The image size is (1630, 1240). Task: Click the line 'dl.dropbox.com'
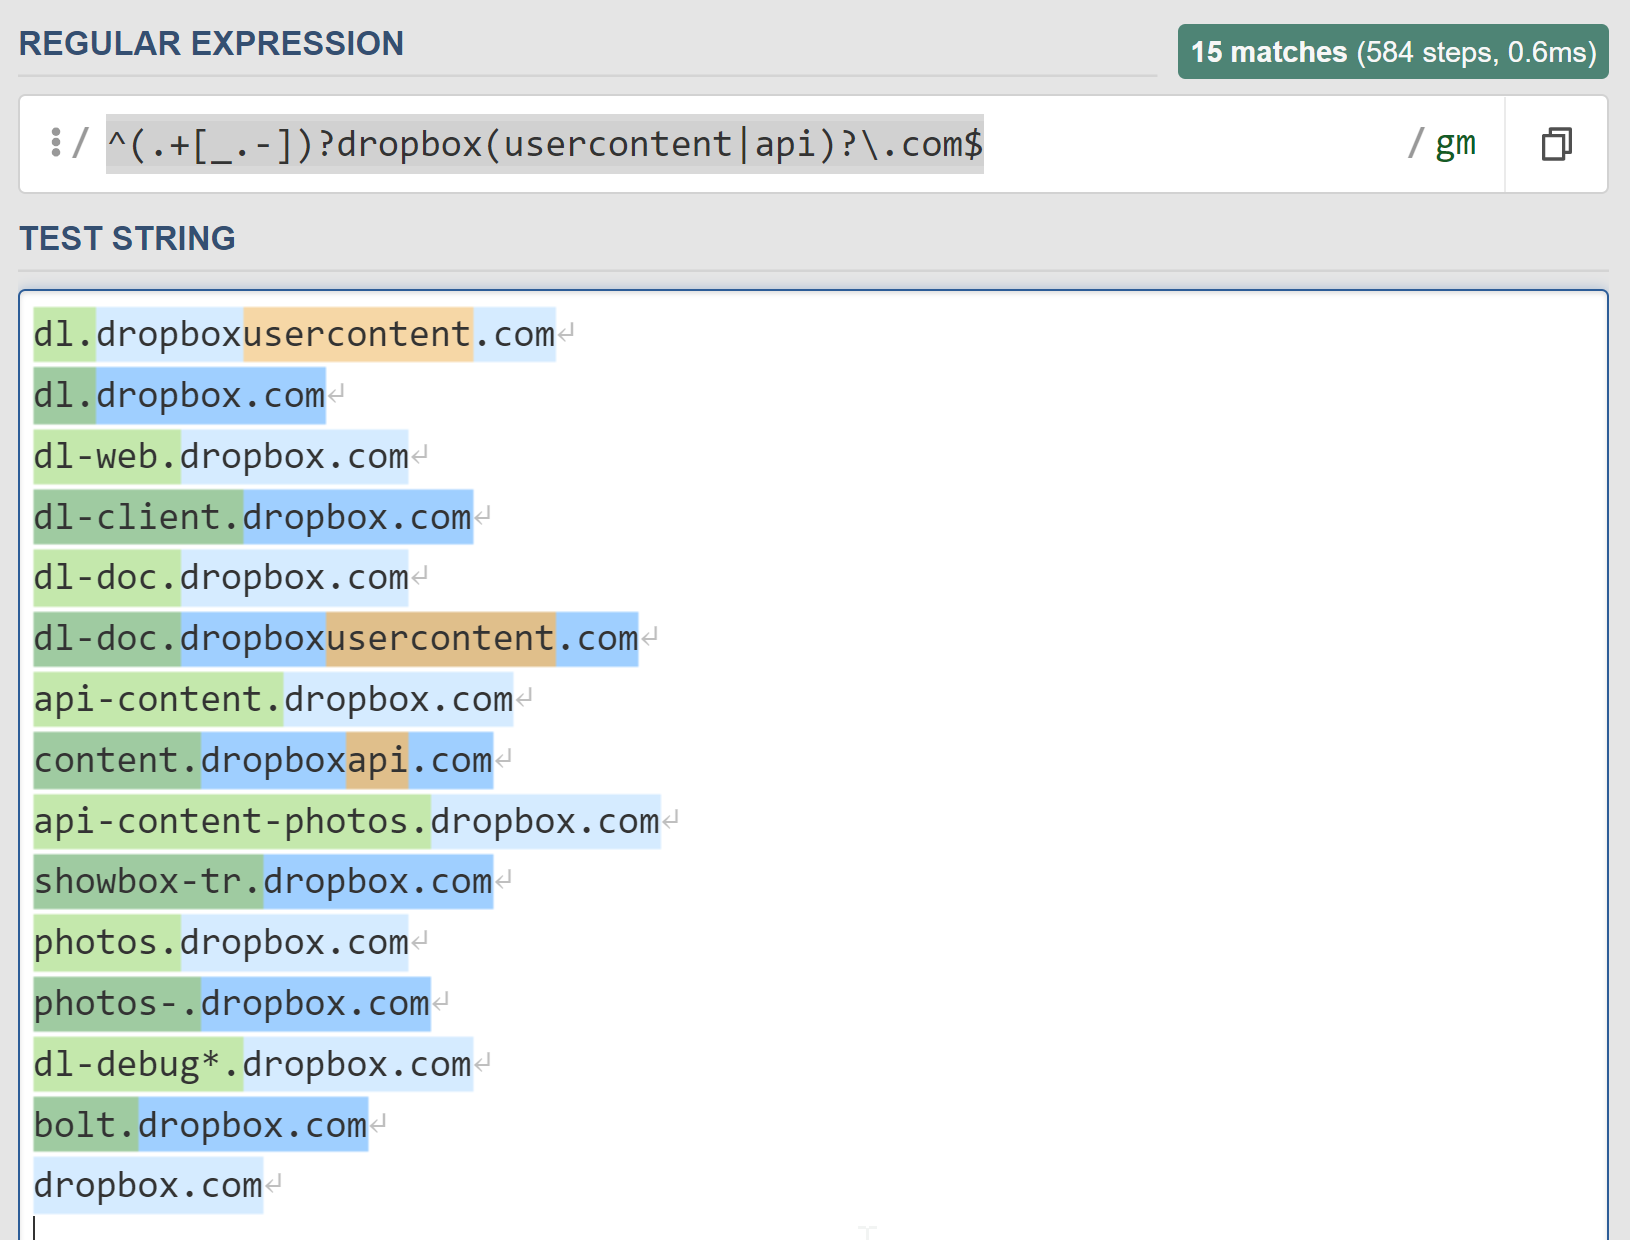click(179, 395)
